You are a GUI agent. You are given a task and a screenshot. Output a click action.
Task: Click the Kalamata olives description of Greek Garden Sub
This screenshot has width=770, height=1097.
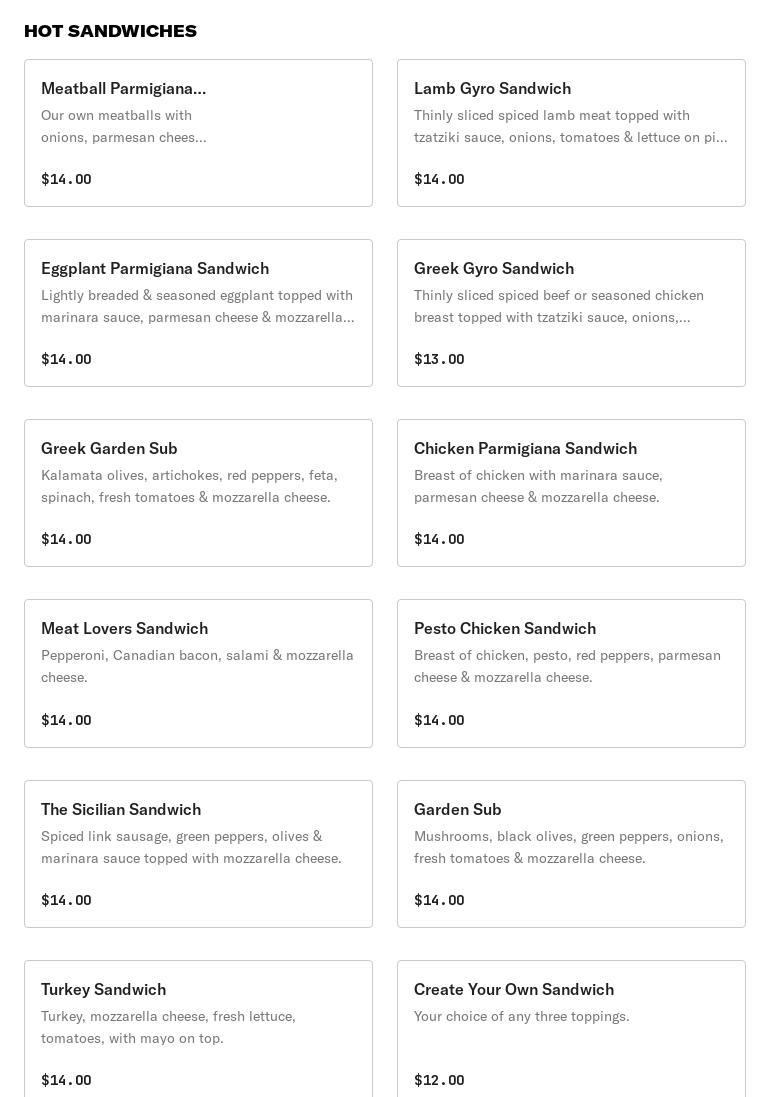189,486
